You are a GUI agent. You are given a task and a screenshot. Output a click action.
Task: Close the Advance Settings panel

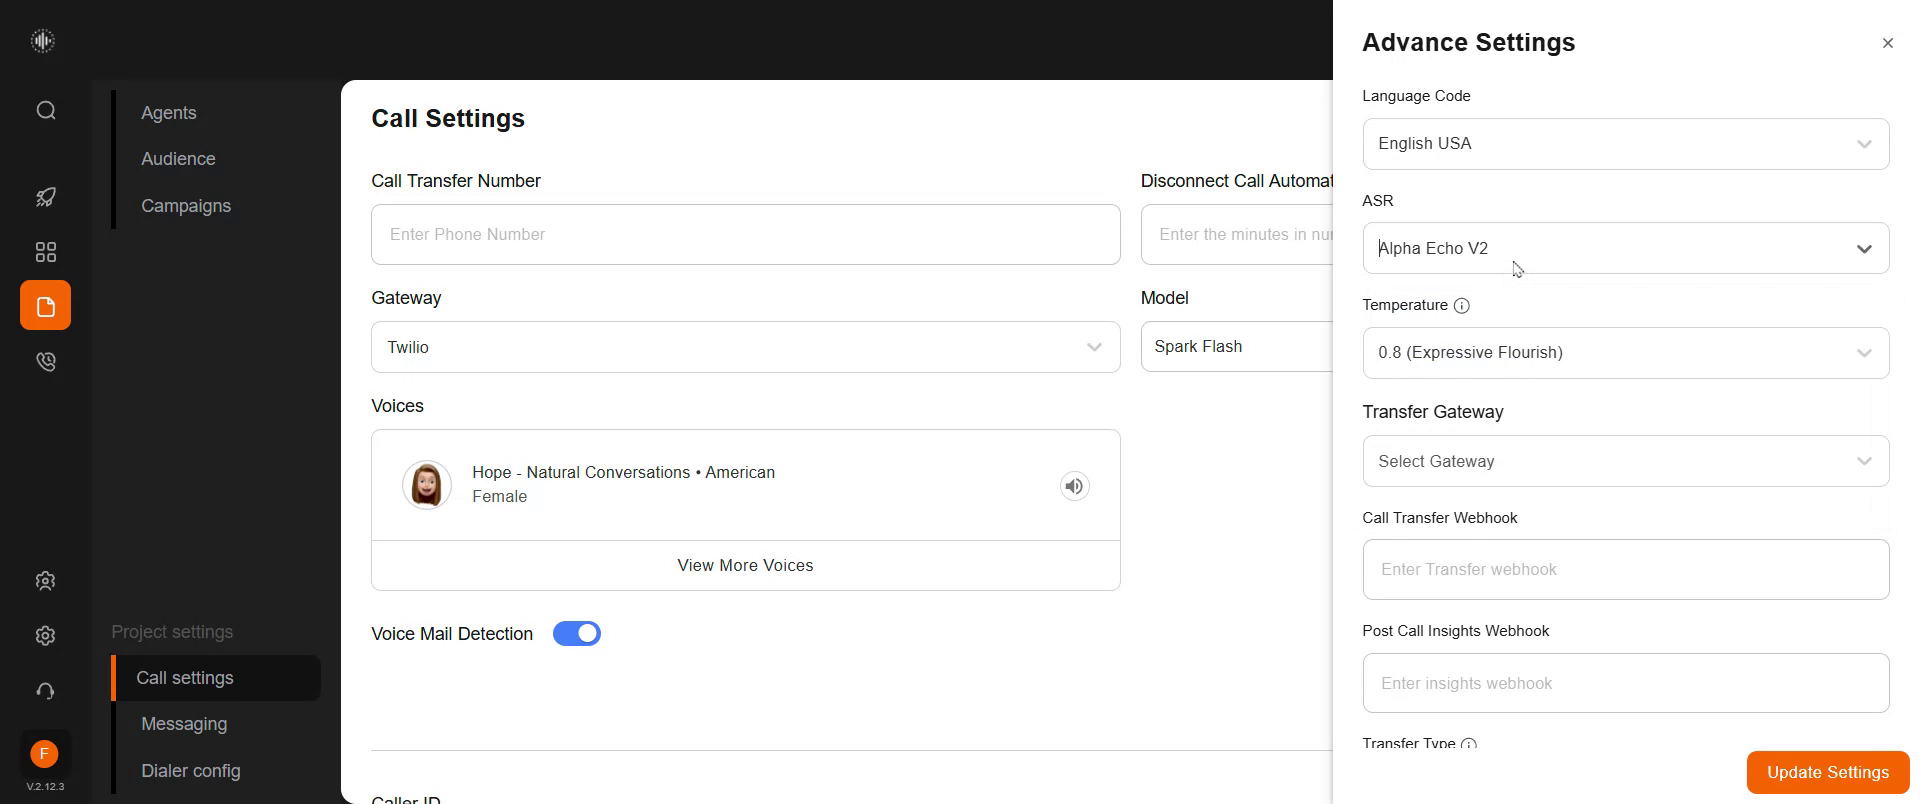(x=1887, y=43)
